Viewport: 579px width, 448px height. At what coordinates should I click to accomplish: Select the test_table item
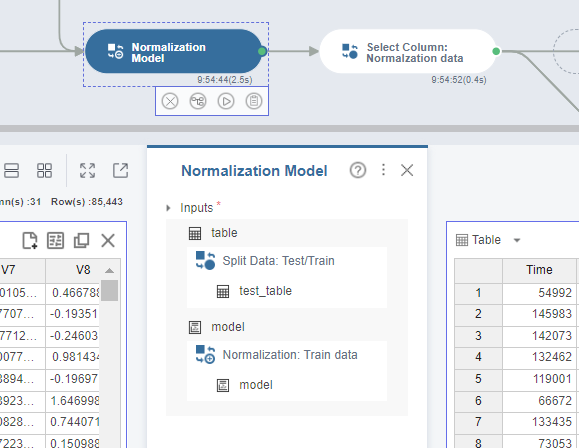point(265,291)
